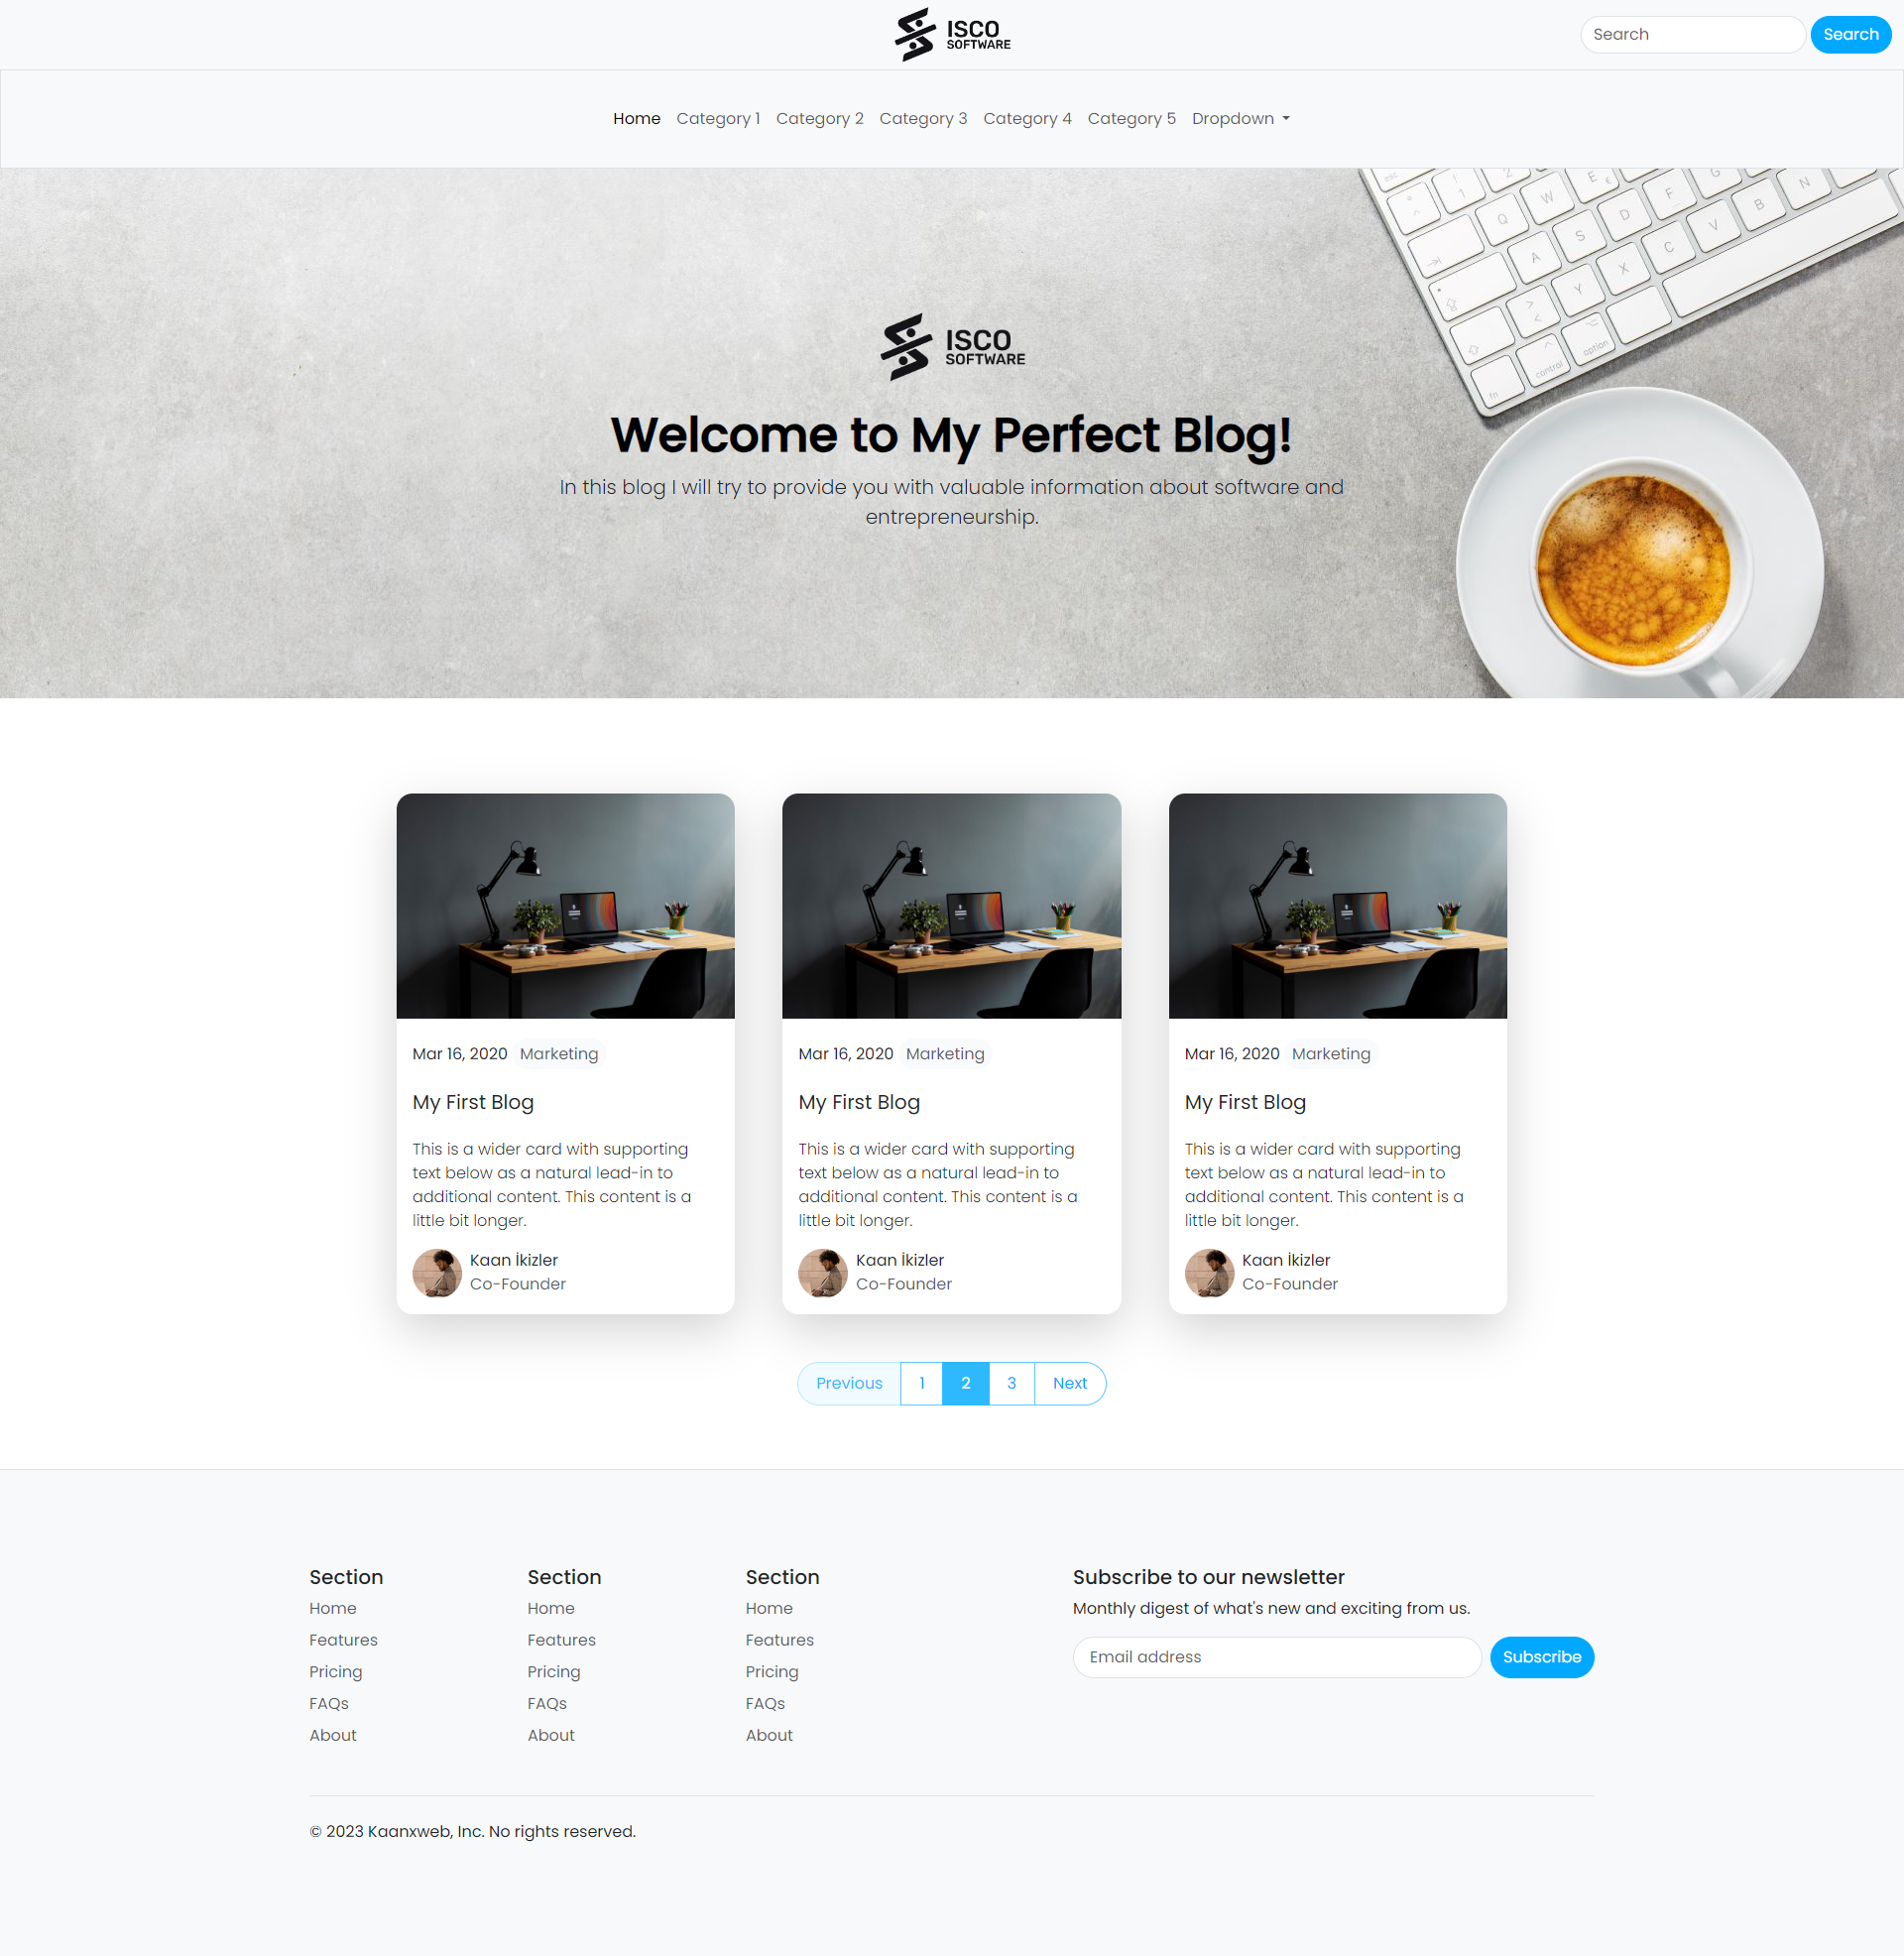Viewport: 1904px width, 1956px height.
Task: Click the first blog post thumbnail image
Action: (x=566, y=905)
